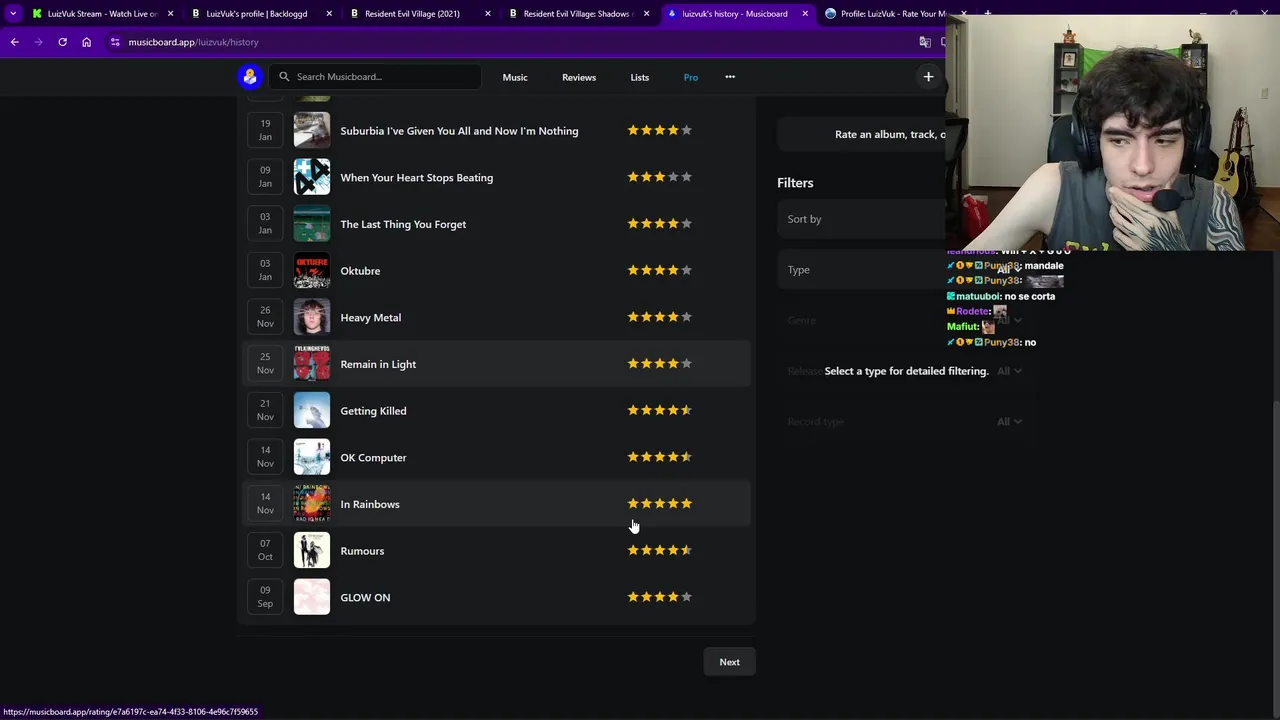Click GLOW ON star rating
Image resolution: width=1280 pixels, height=720 pixels.
659,597
